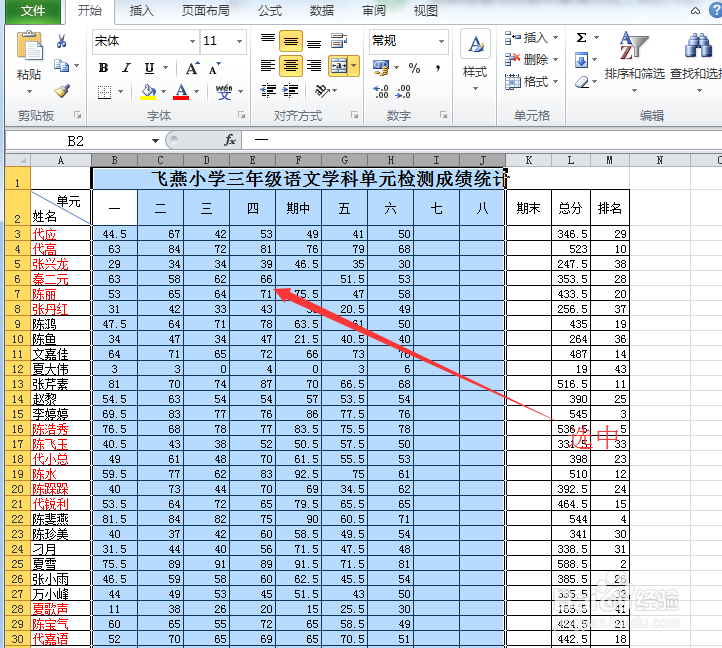The height and width of the screenshot is (648, 722).
Task: Switch to the 审阅 Review tab
Action: (x=373, y=10)
